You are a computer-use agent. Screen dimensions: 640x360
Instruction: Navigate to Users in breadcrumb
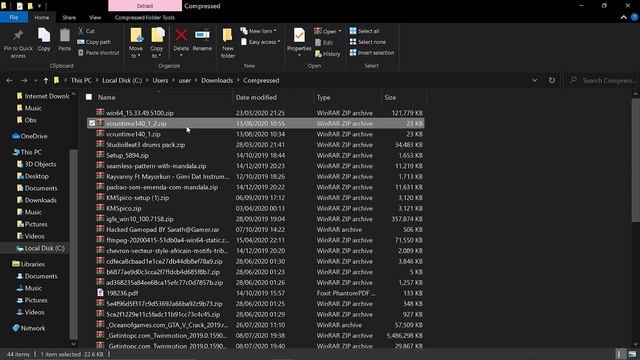coord(160,80)
